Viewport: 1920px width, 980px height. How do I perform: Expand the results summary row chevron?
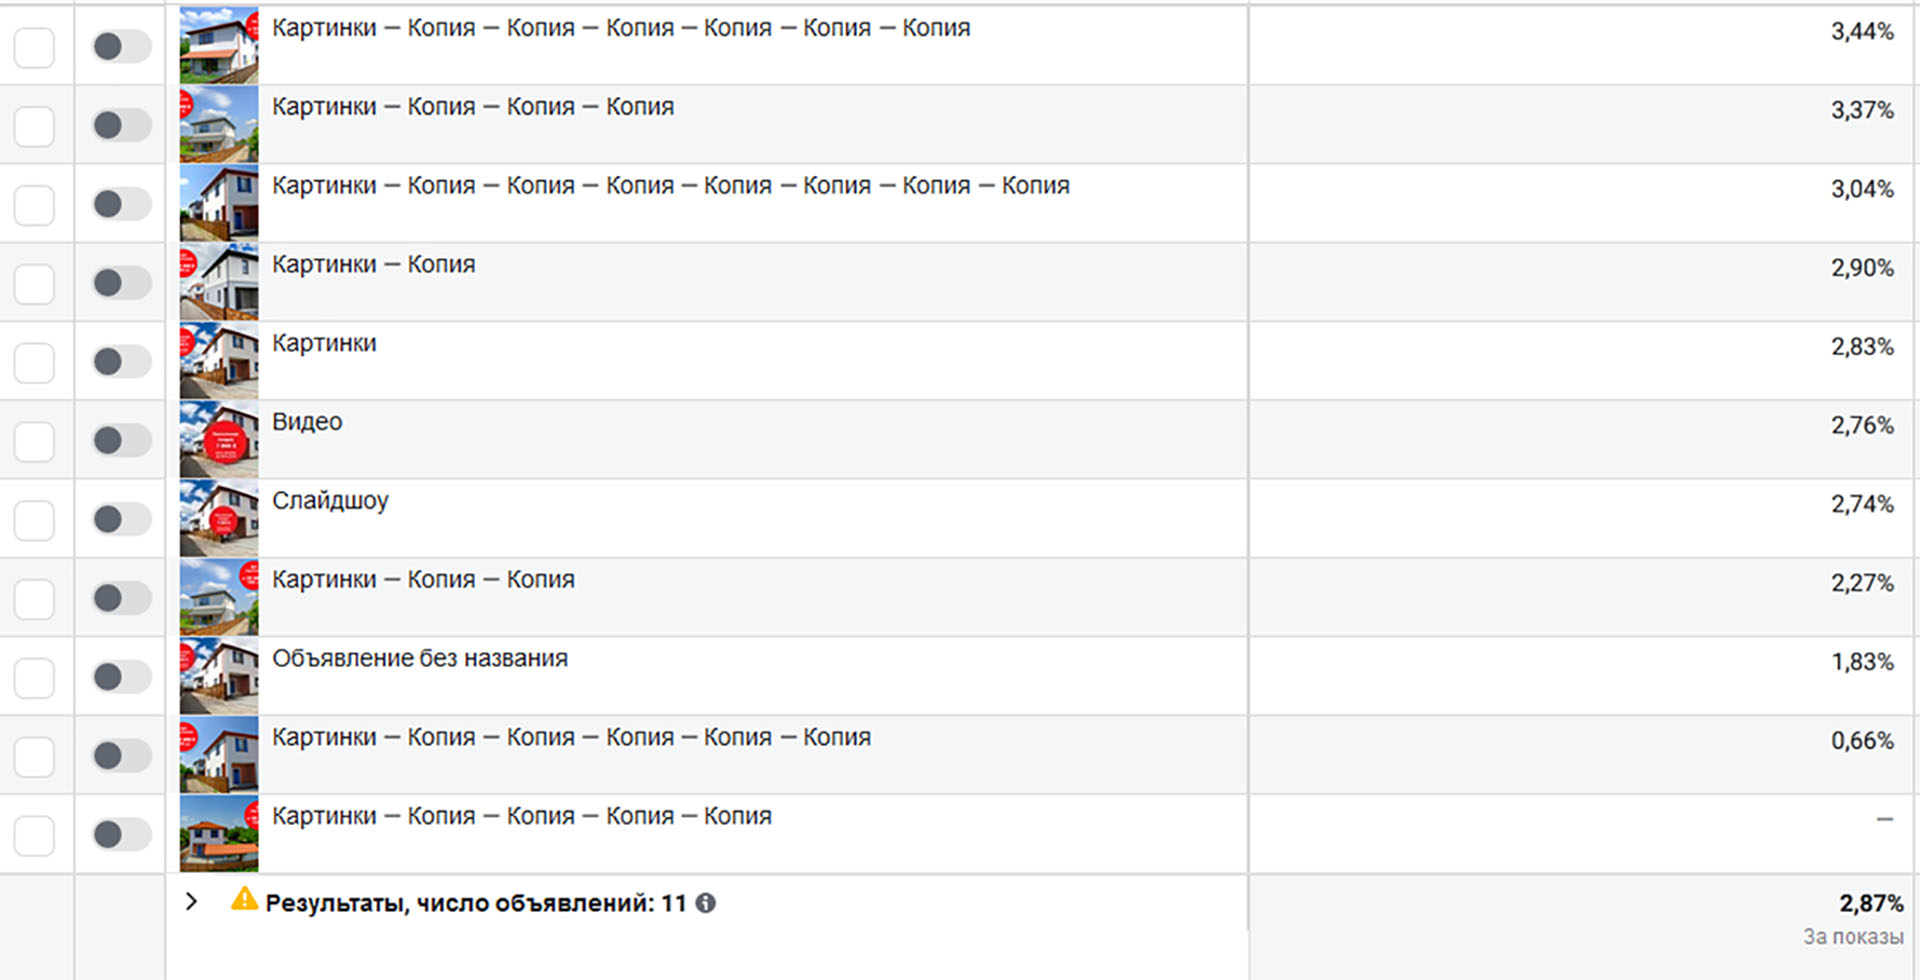[x=192, y=902]
